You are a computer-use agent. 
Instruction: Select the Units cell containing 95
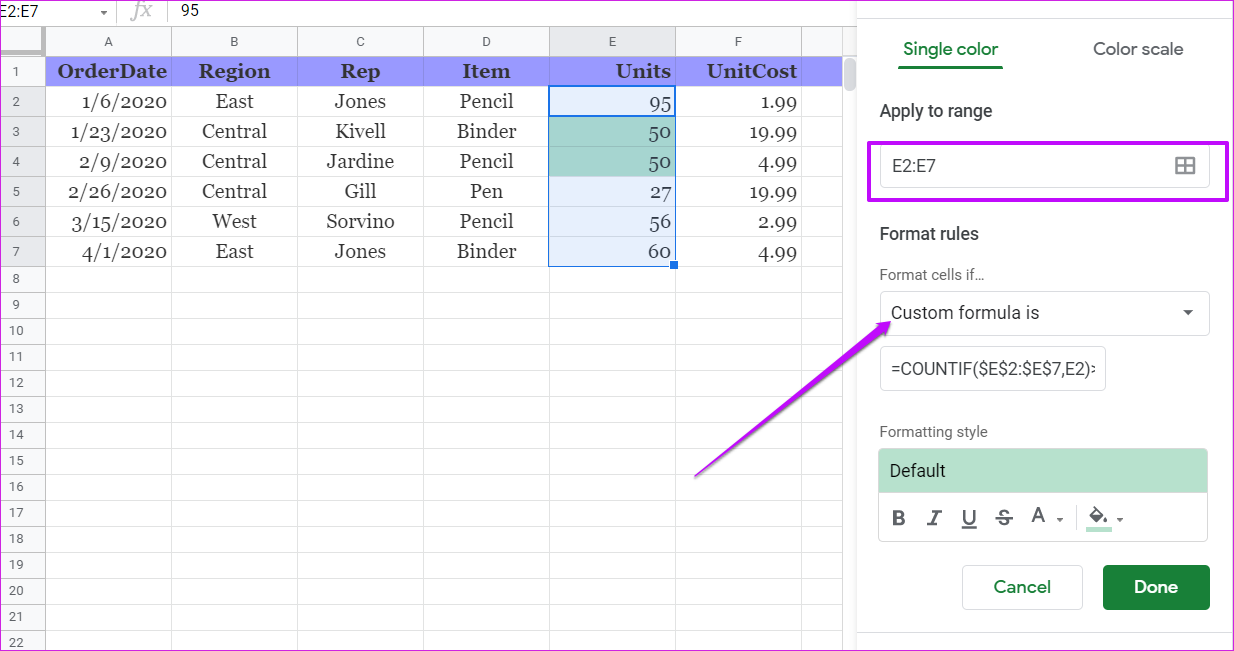(x=612, y=102)
